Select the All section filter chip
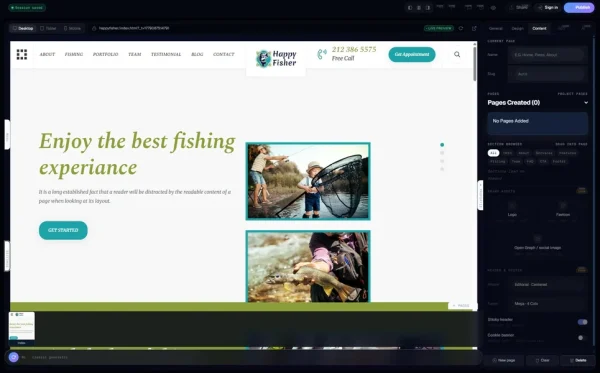The image size is (600, 373). coord(493,153)
